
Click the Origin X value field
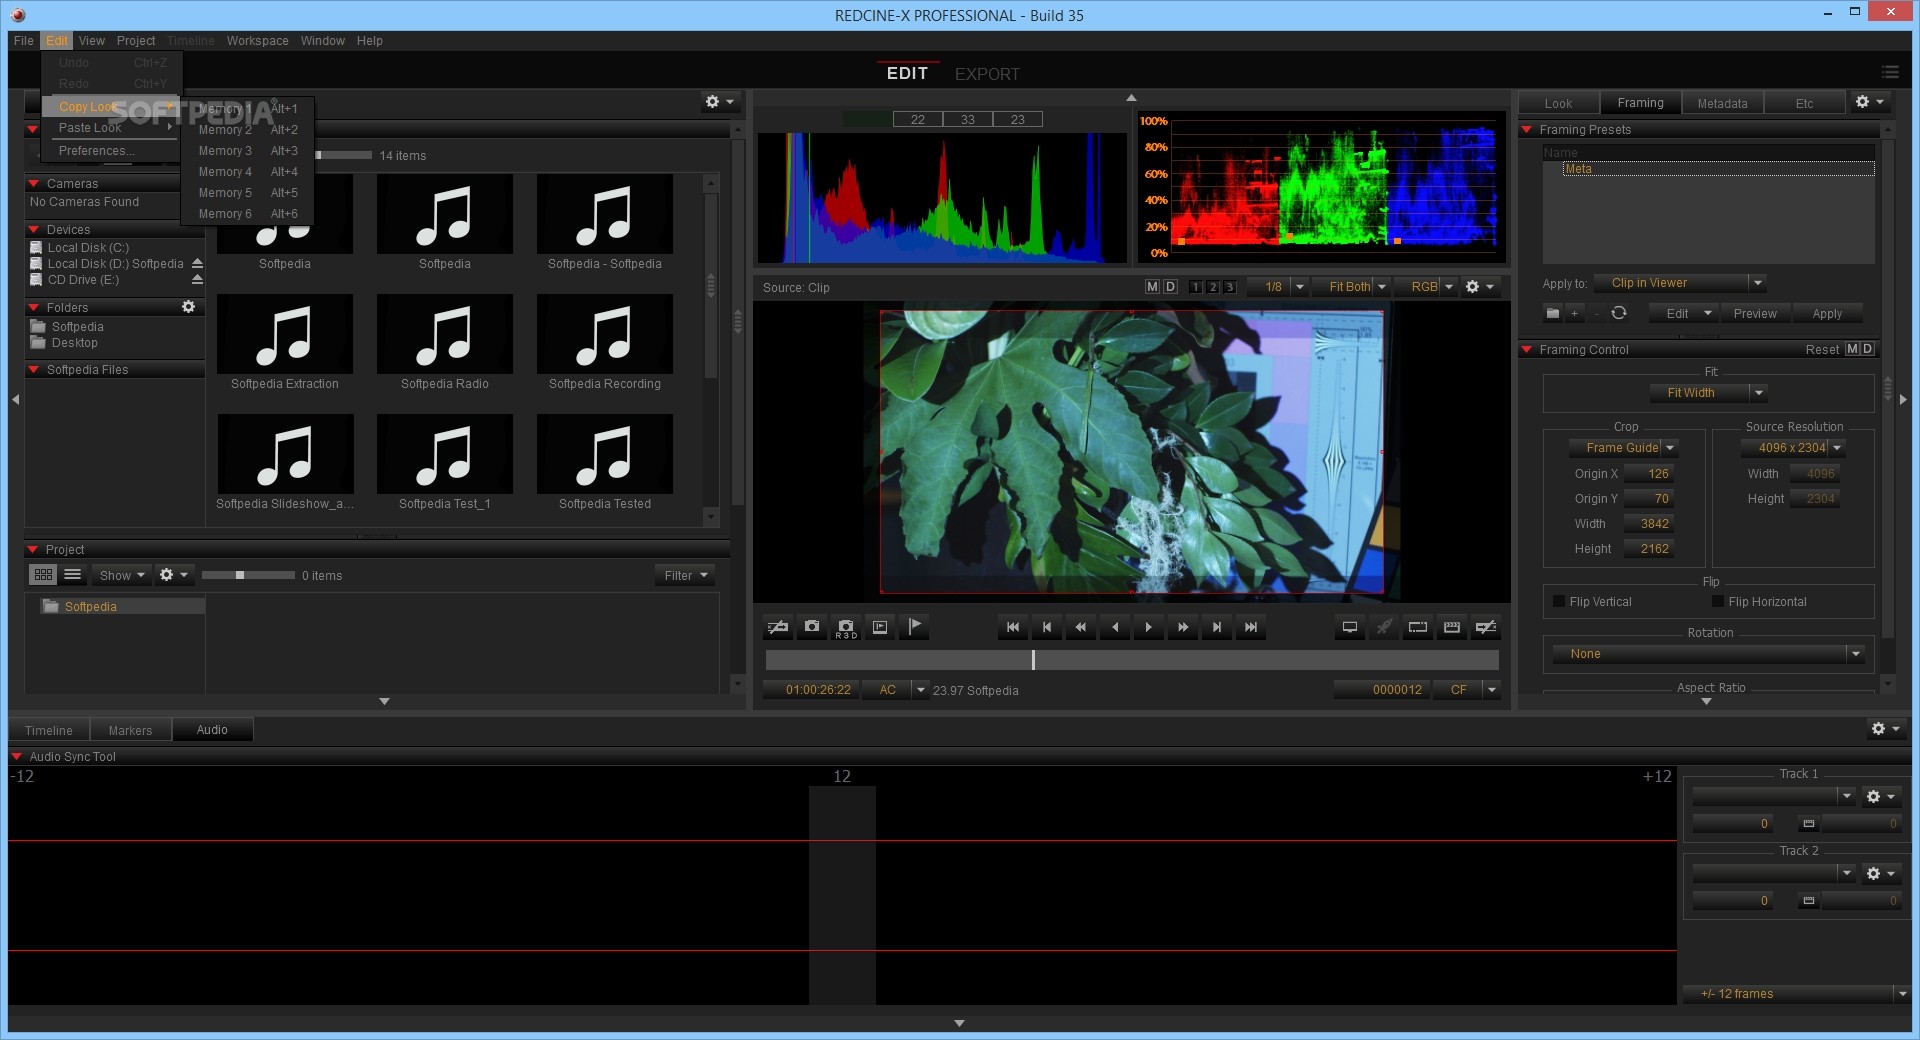(1649, 474)
